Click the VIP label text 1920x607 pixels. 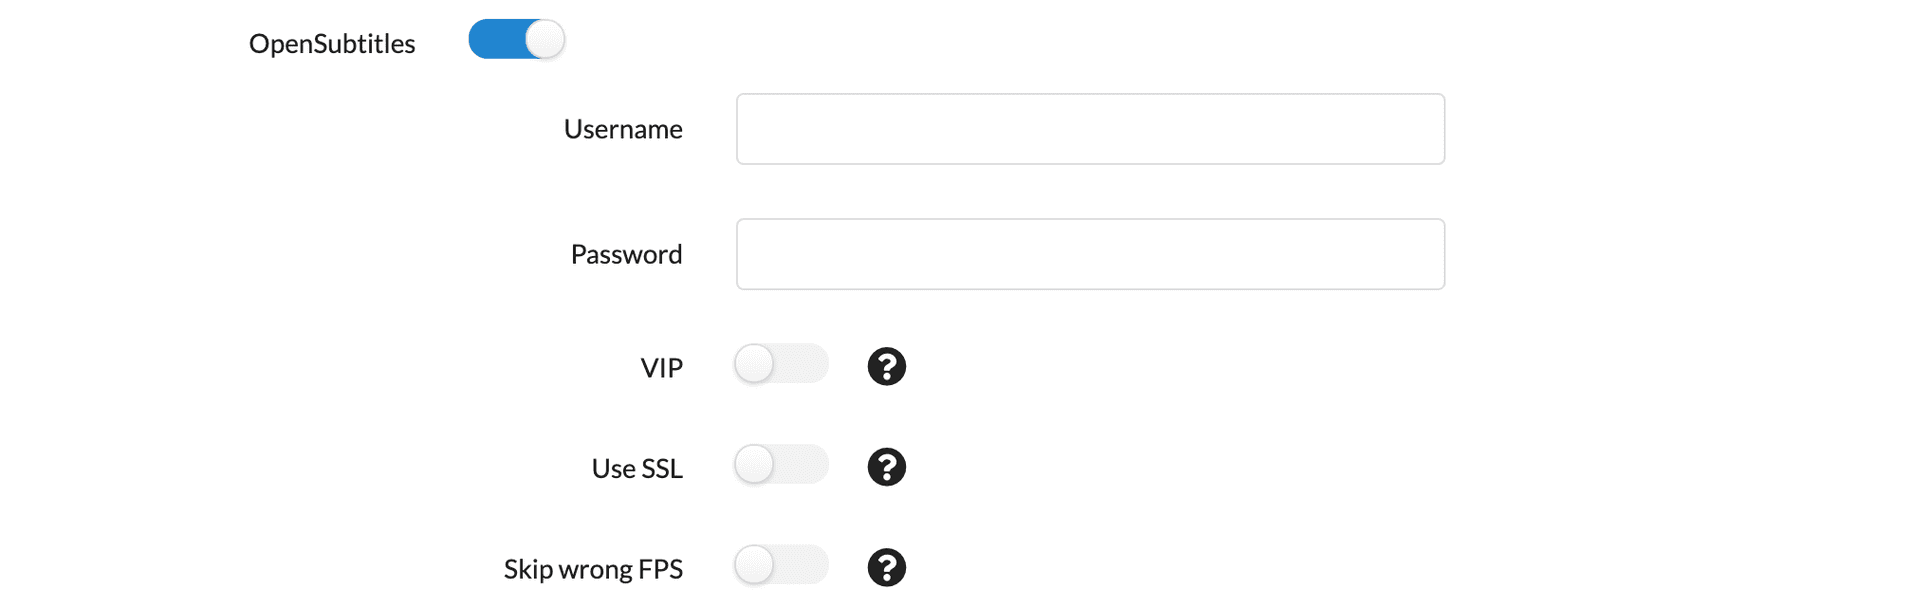tap(661, 368)
